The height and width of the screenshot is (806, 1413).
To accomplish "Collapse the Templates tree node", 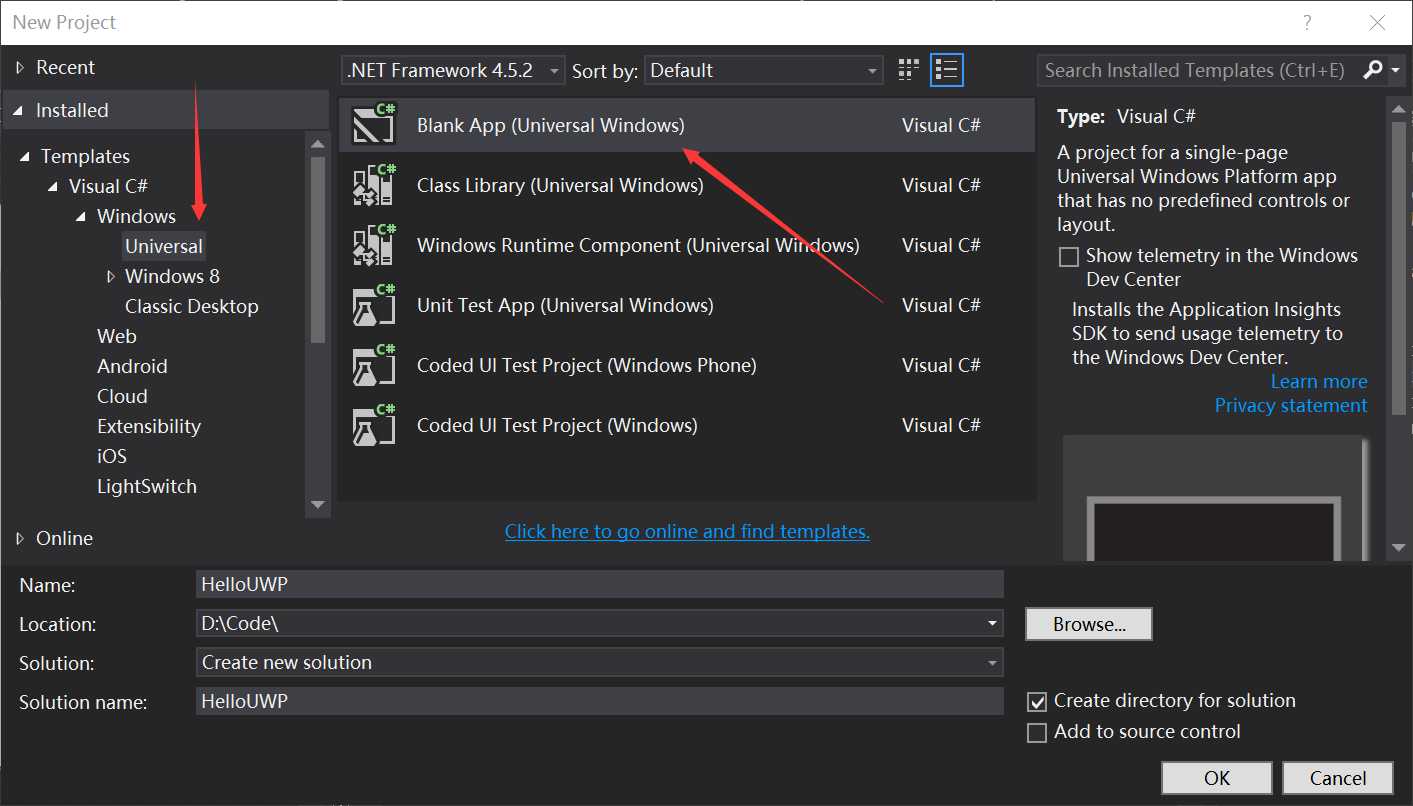I will tap(25, 157).
